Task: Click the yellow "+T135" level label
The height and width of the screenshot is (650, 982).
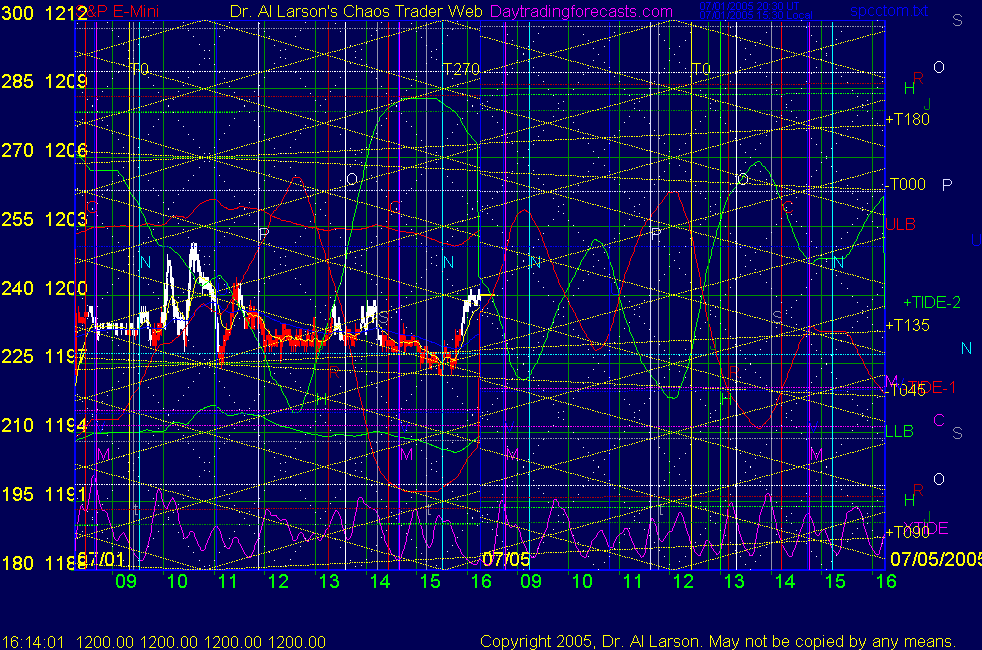Action: tap(907, 325)
